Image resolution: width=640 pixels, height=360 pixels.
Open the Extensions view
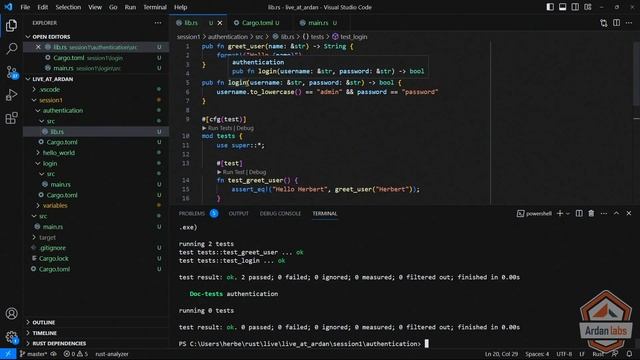click(11, 118)
